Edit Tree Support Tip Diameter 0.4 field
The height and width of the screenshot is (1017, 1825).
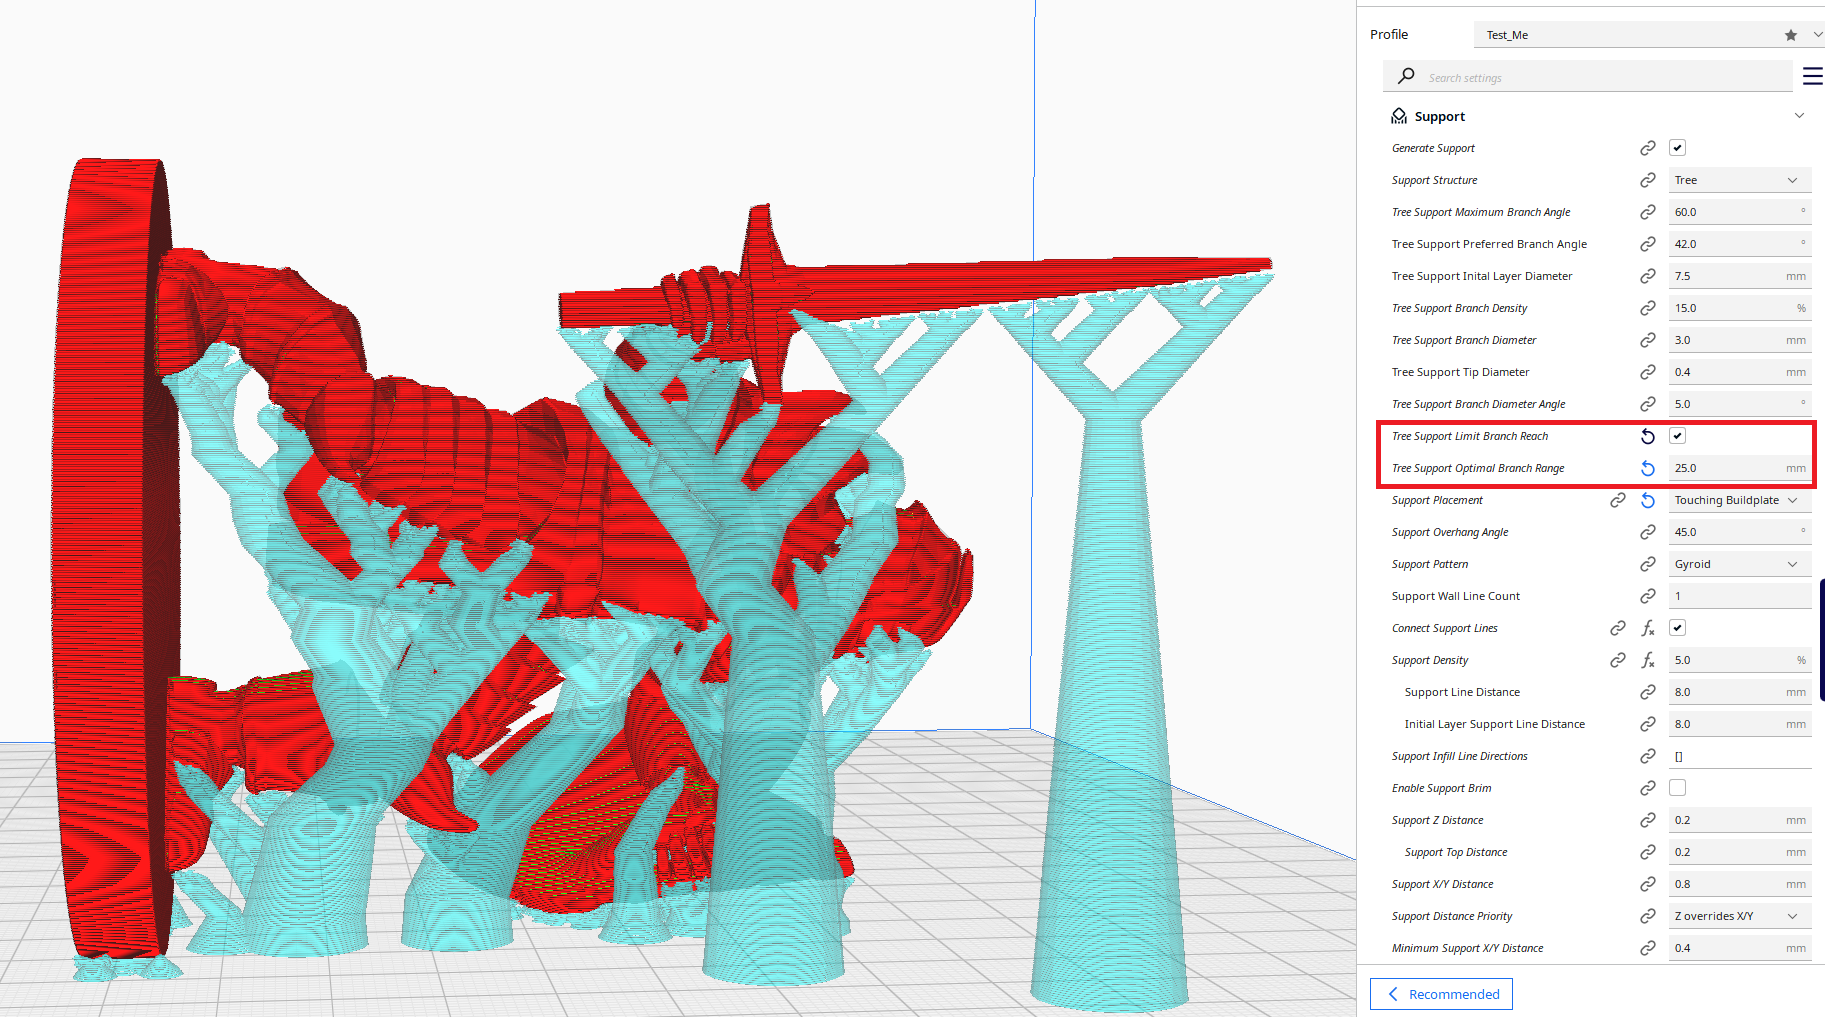(1740, 372)
